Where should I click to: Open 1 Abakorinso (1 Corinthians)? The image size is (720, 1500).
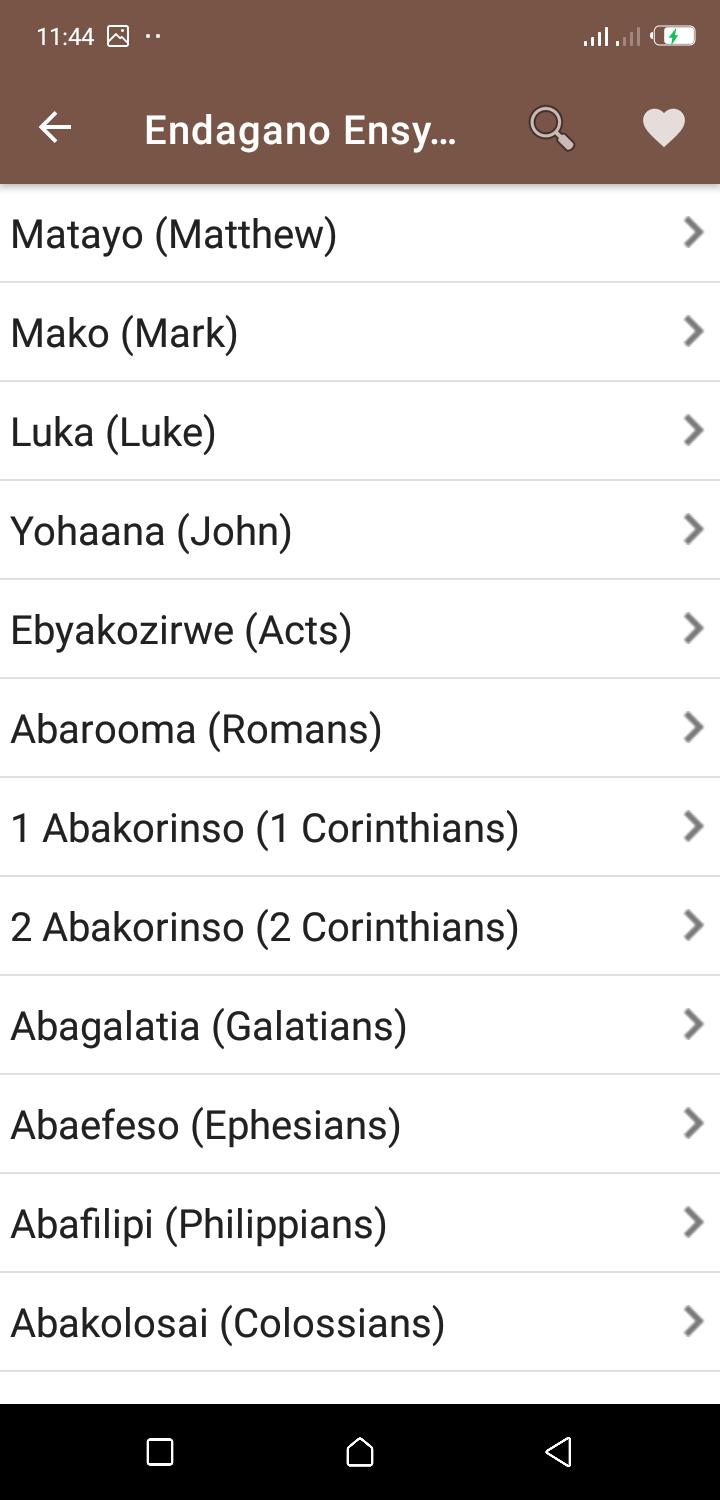[360, 827]
